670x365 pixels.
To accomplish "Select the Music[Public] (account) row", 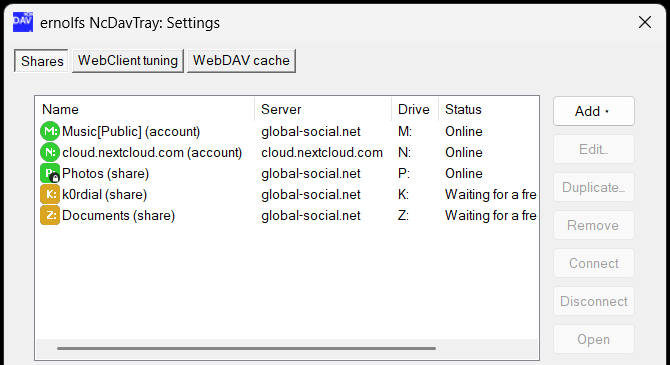I will pos(287,131).
